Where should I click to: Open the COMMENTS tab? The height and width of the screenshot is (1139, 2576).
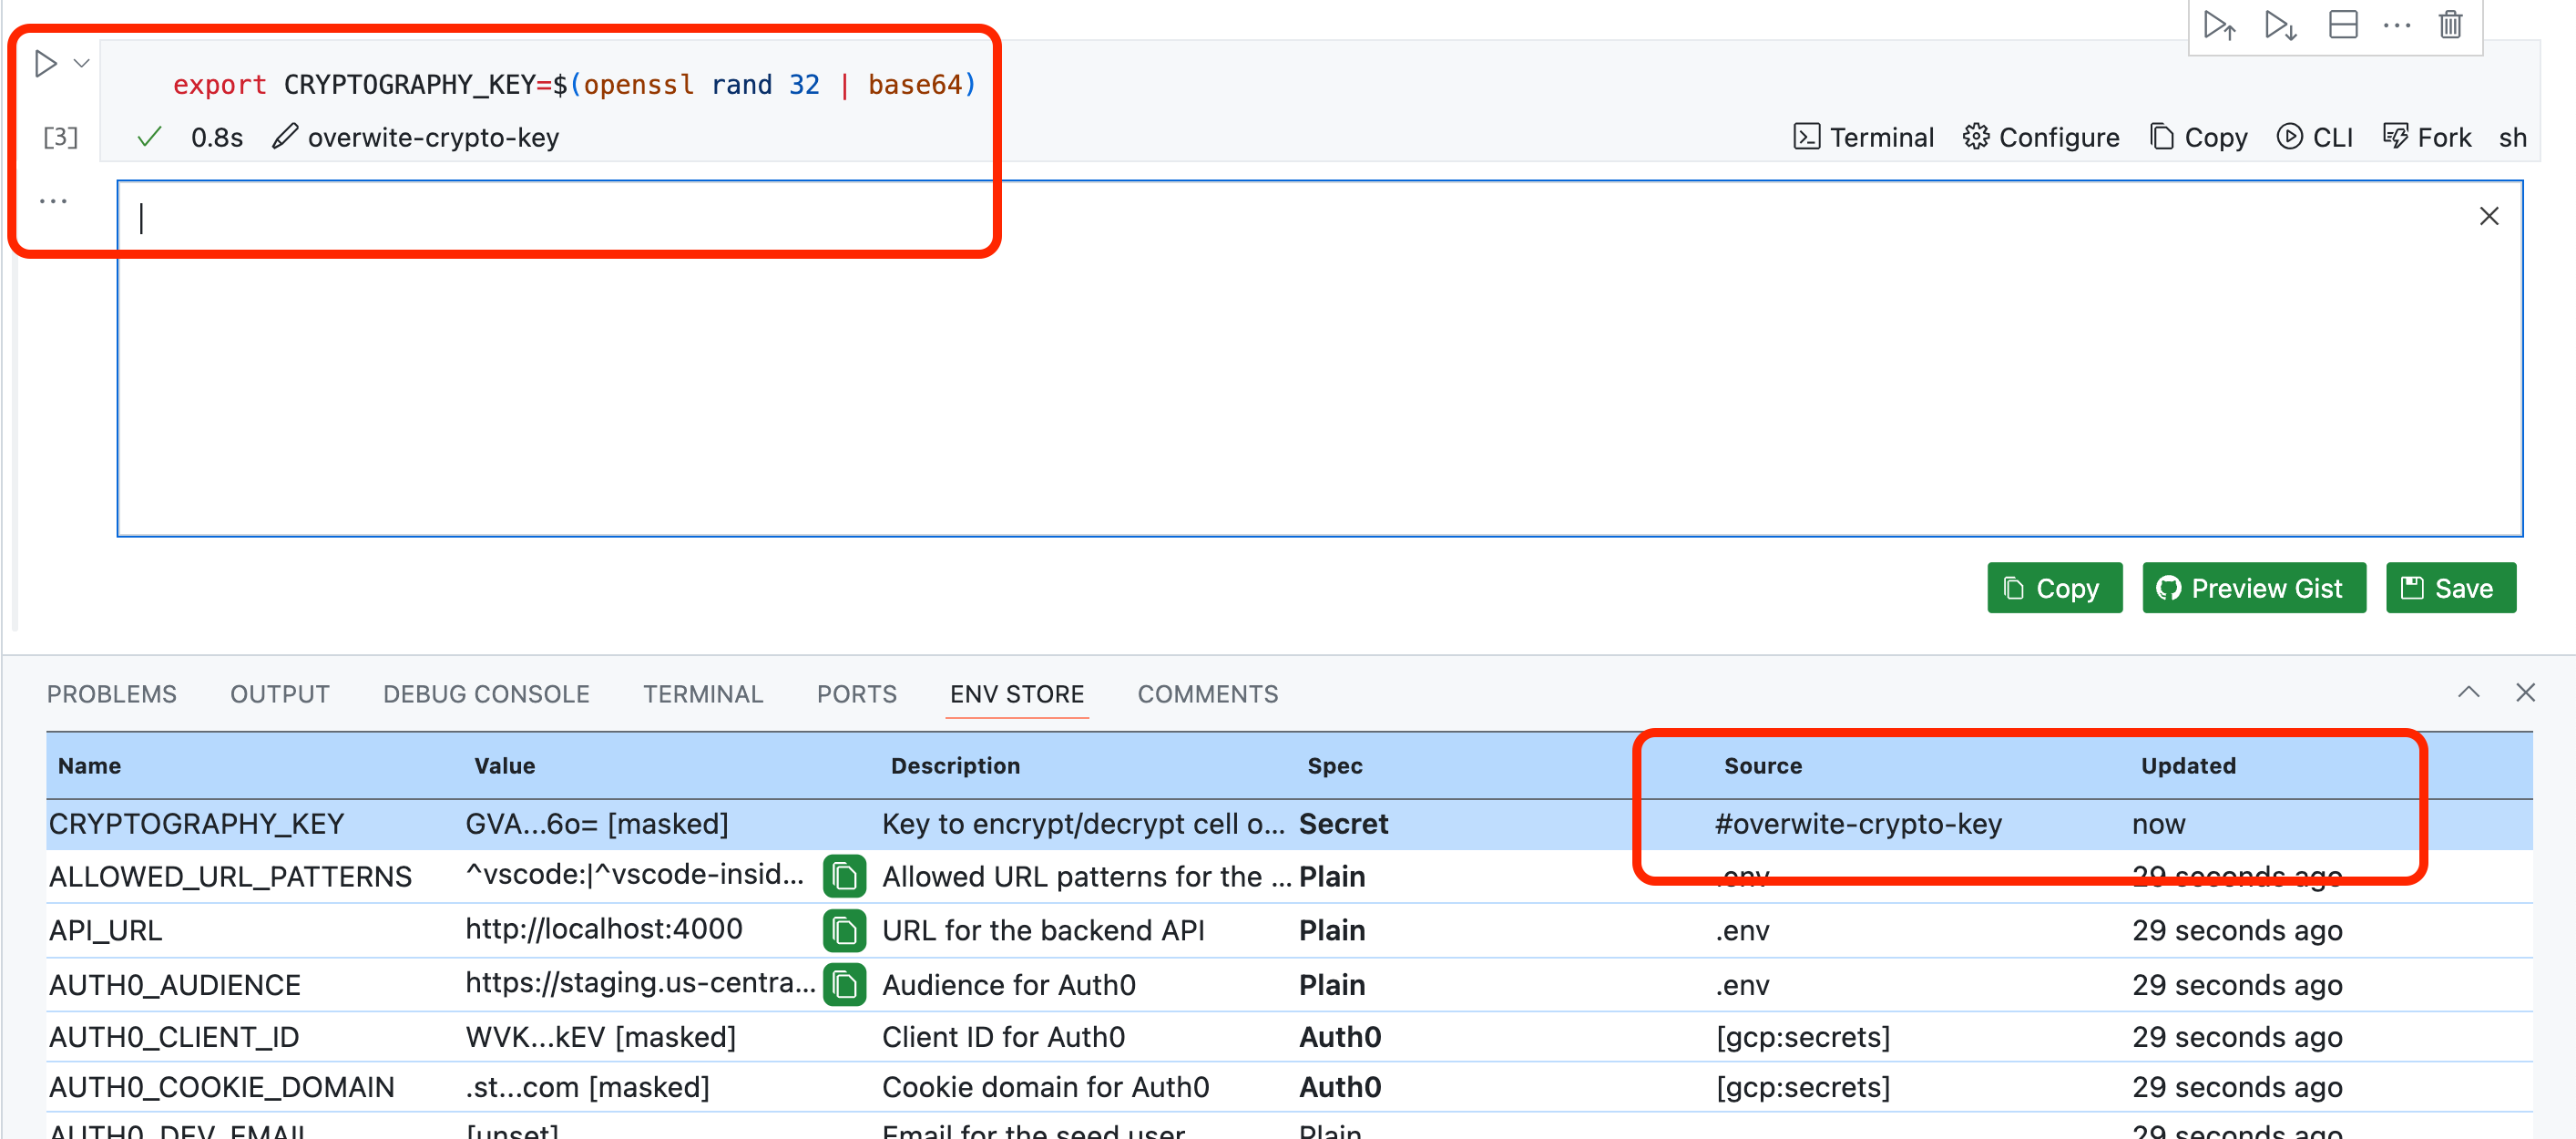1207,693
